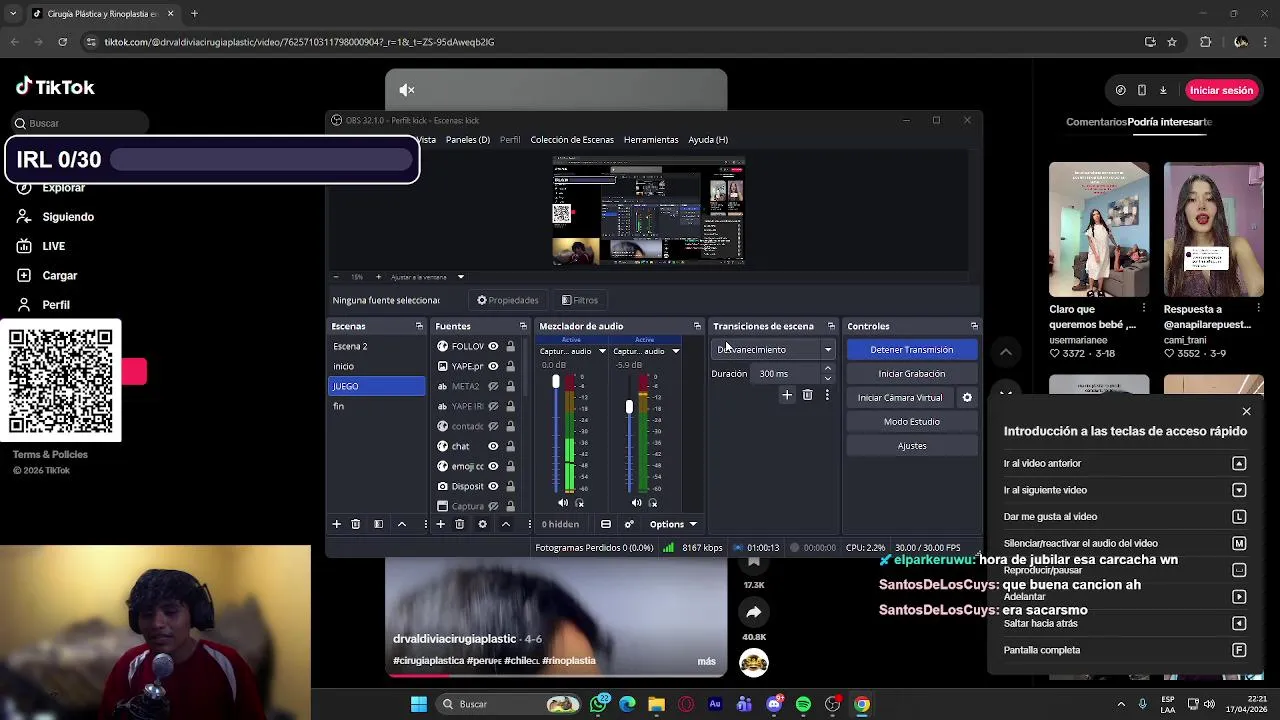Hide the YAPE.pr source
The height and width of the screenshot is (720, 1280).
point(493,366)
